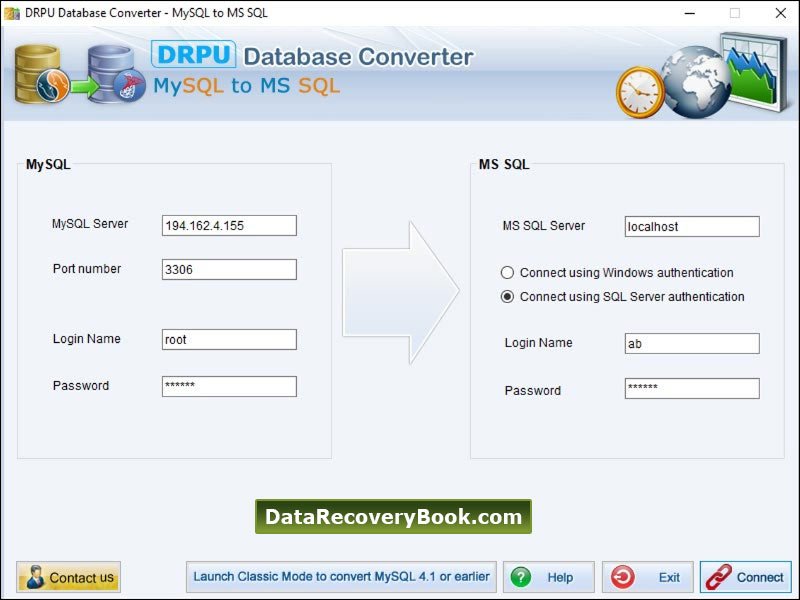
Task: Click the Contact us button
Action: (x=68, y=577)
